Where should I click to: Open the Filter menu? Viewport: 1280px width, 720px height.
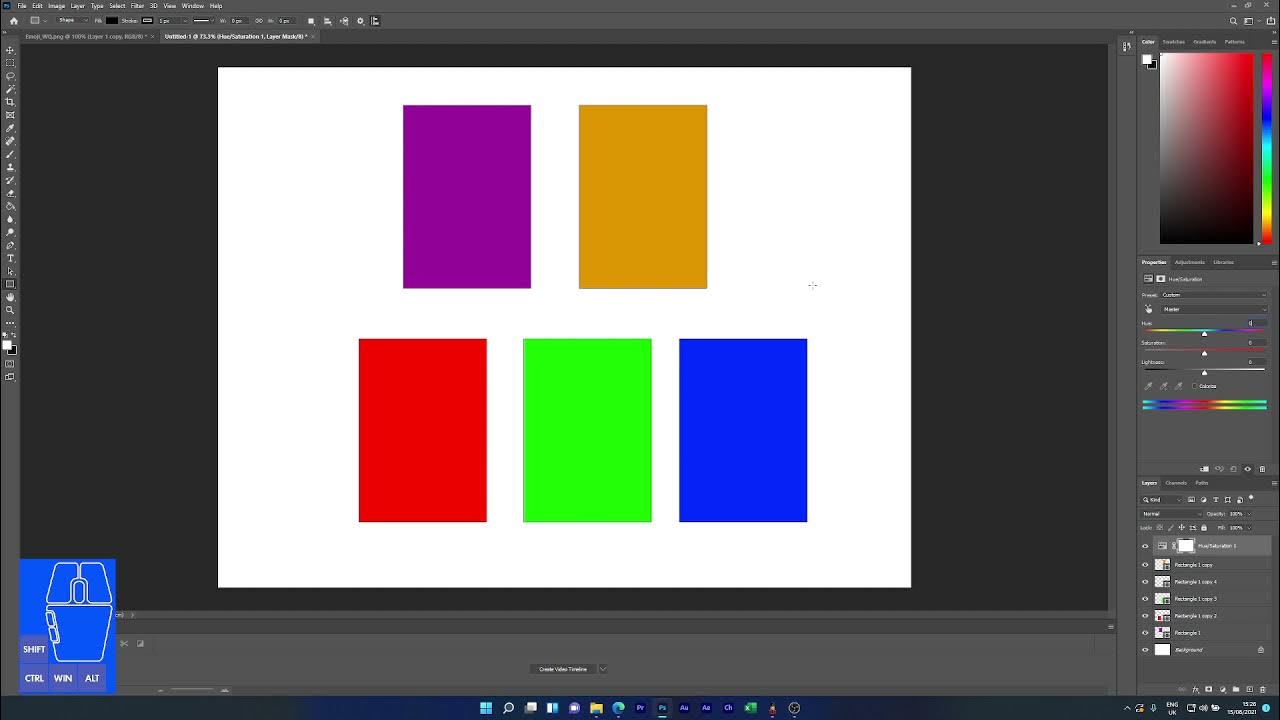137,6
